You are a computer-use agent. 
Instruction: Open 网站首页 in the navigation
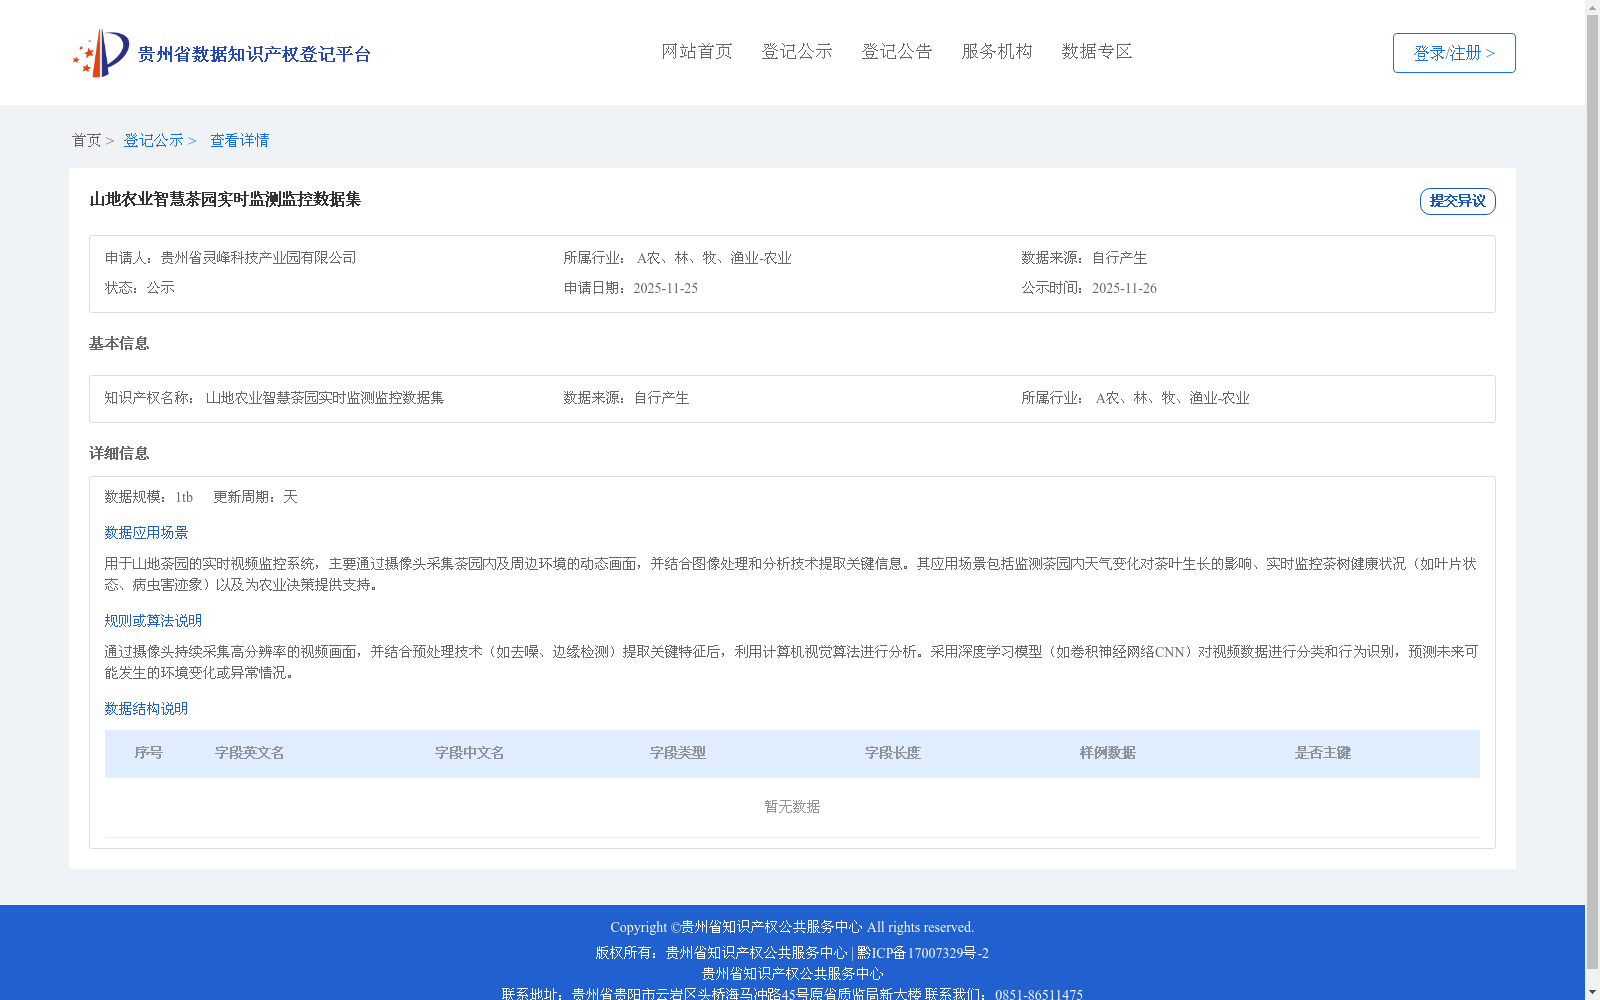(x=697, y=51)
